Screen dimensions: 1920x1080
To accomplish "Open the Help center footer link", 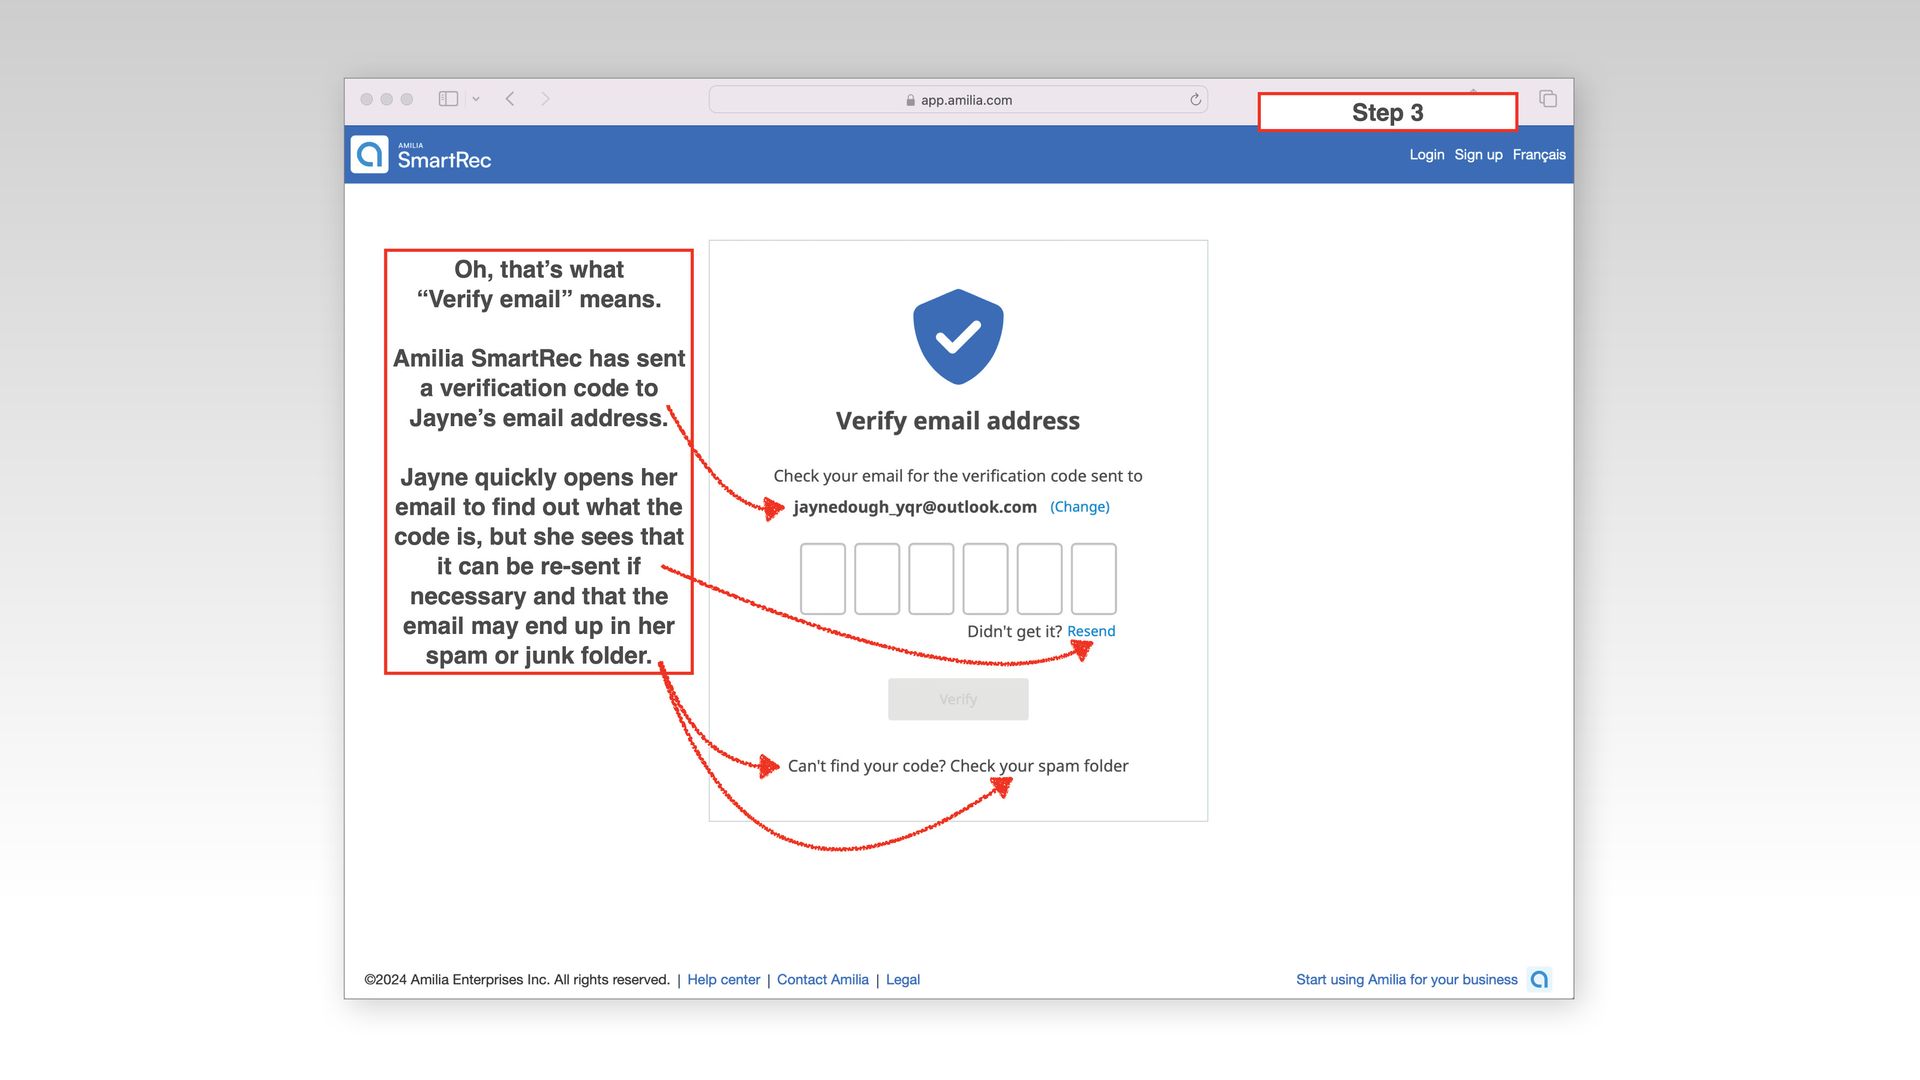I will click(723, 980).
